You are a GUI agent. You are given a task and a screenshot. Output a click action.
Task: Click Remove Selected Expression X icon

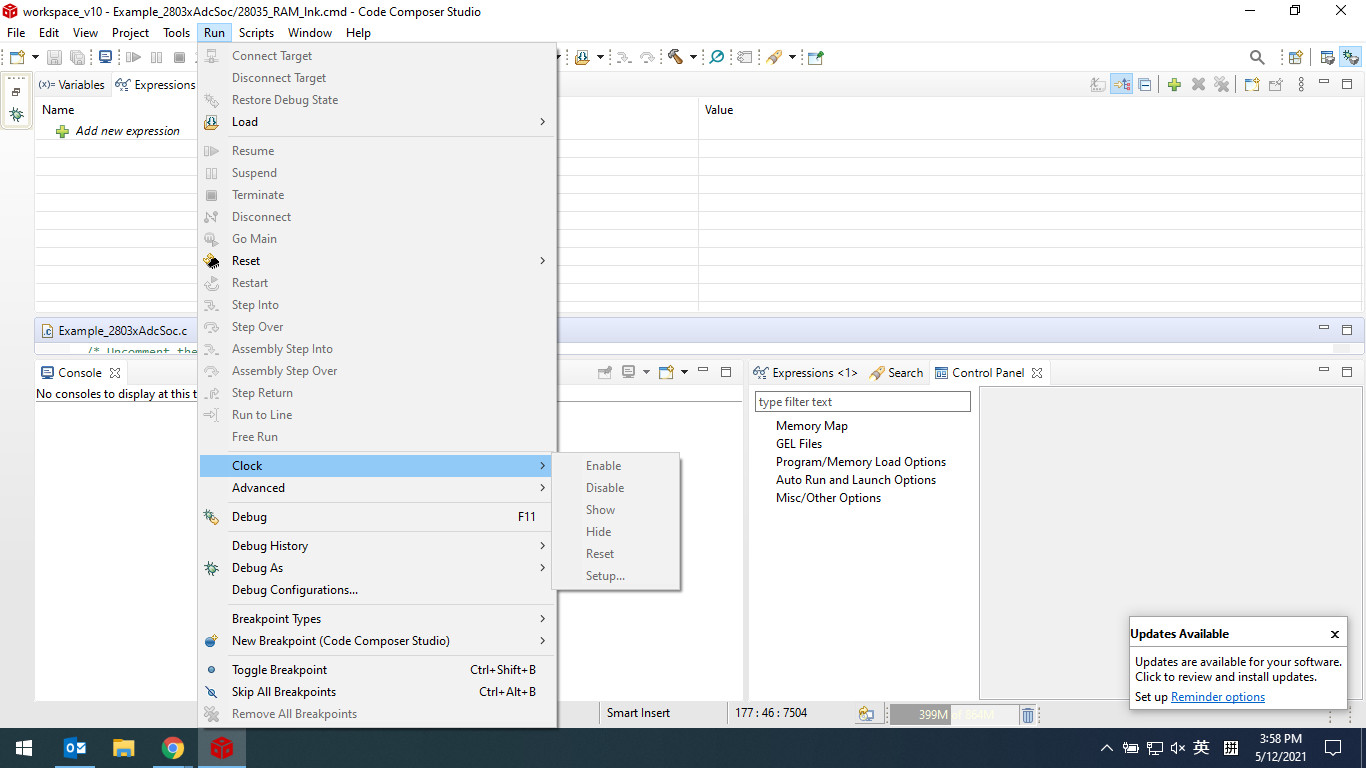coord(1198,85)
